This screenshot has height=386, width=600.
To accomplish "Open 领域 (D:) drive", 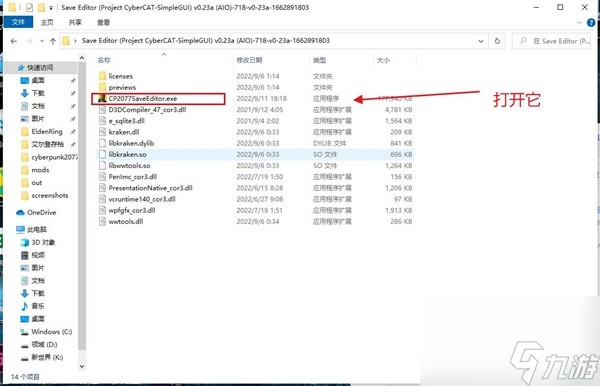I will click(44, 344).
